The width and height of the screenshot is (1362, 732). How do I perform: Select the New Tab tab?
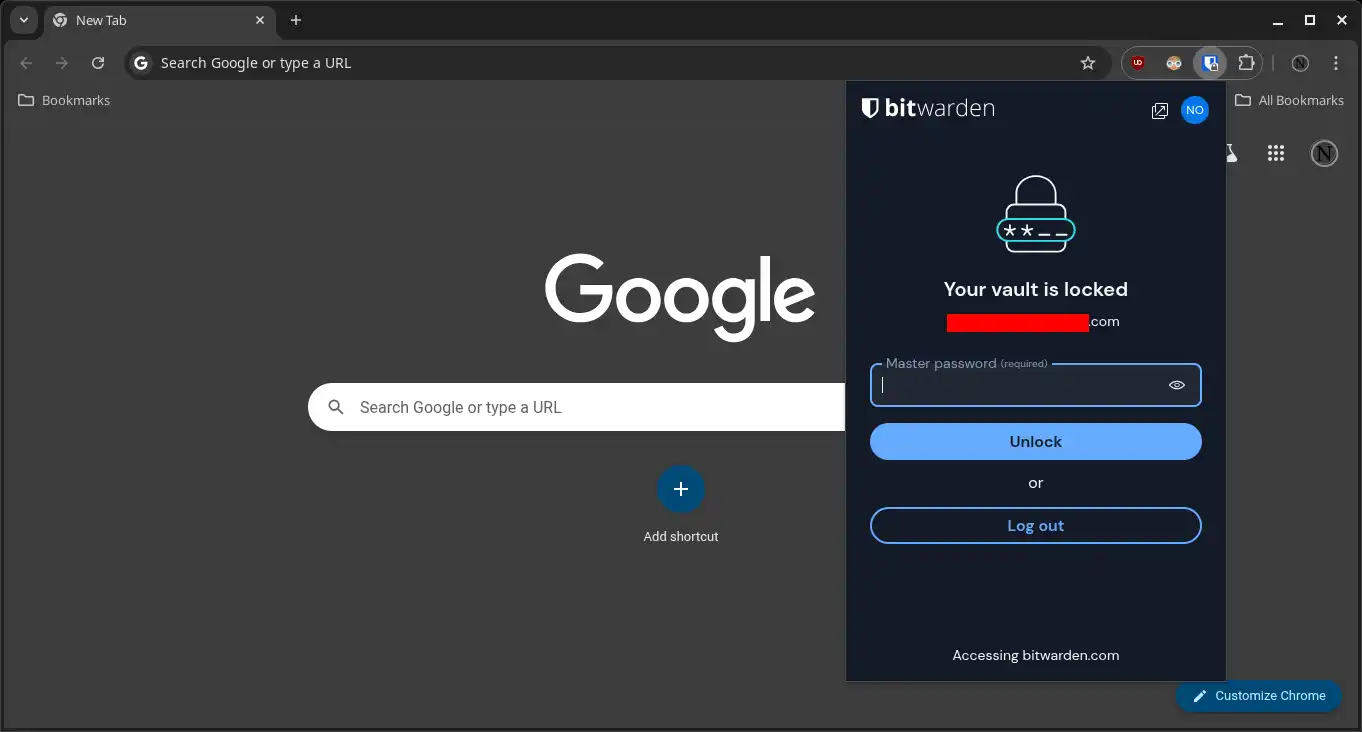click(x=150, y=20)
